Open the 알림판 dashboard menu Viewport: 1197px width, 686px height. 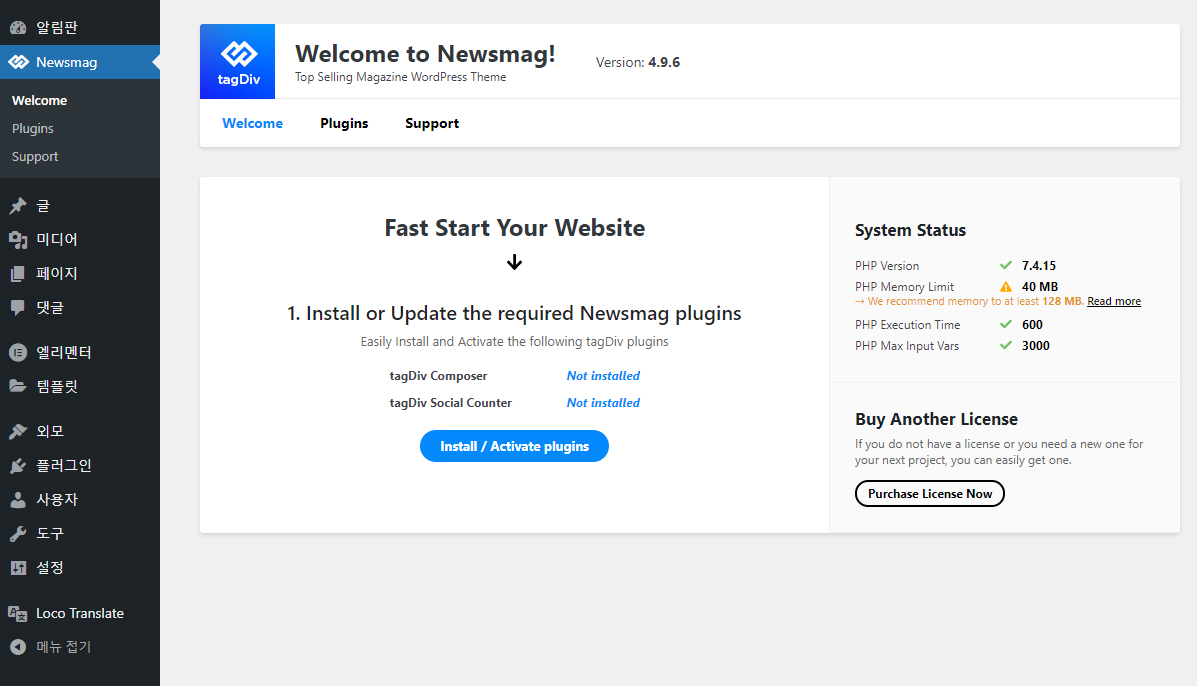(80, 27)
